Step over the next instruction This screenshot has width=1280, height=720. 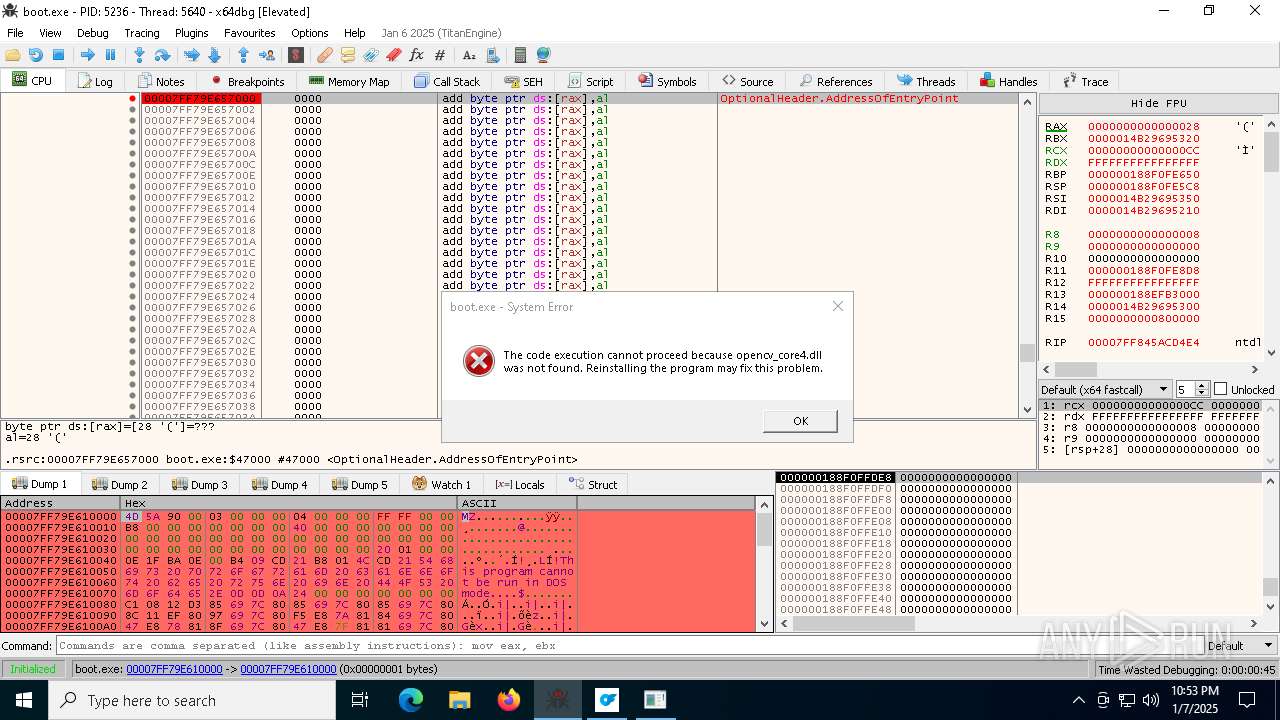pos(162,55)
